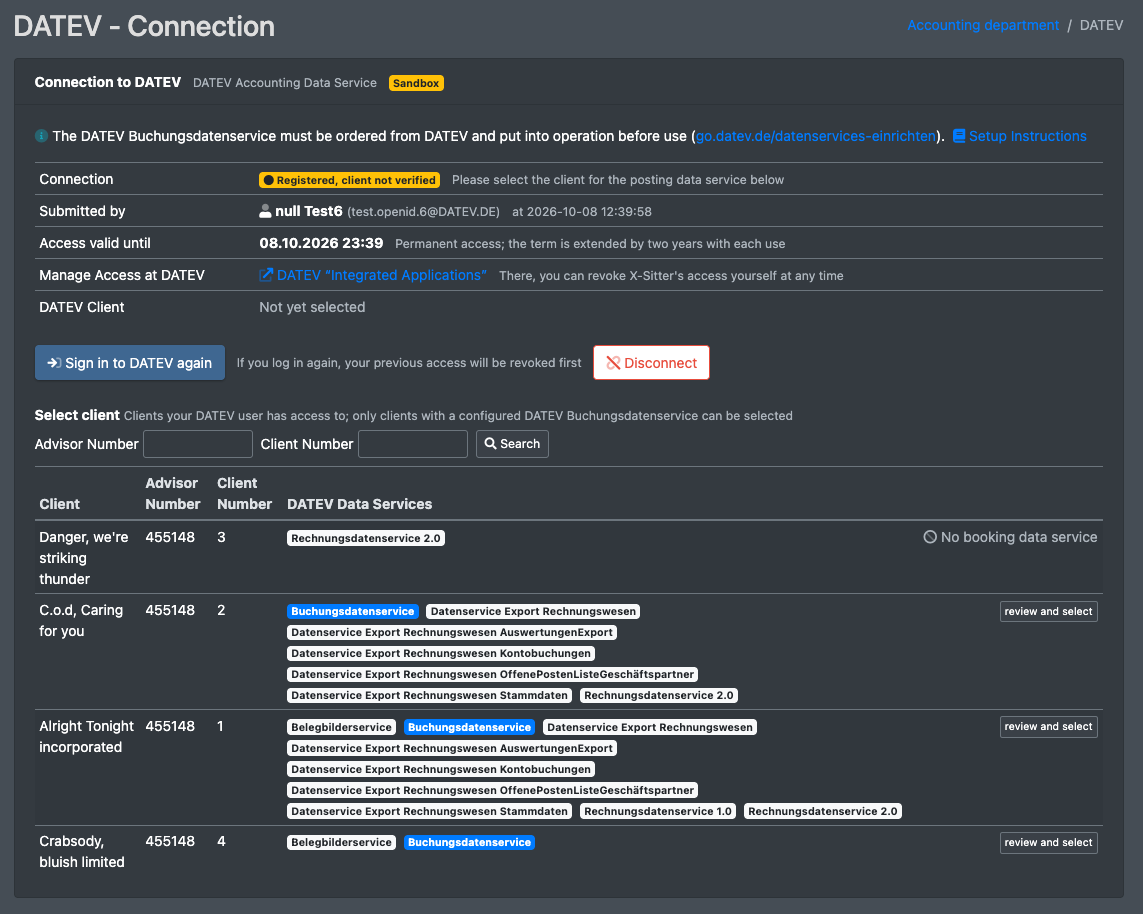
Task: Click Rechnungsdatenservice 2.0 tag in C.o.d row
Action: 659,695
